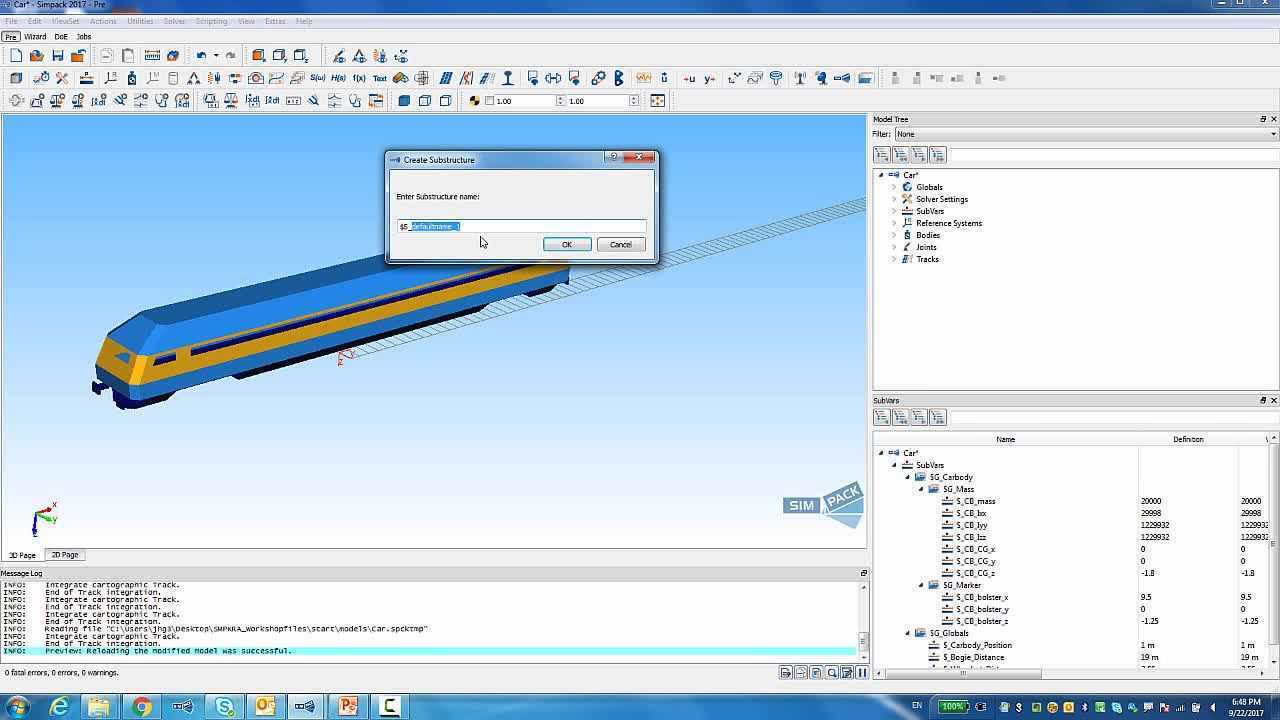Open Google Chrome from the taskbar

pos(141,707)
